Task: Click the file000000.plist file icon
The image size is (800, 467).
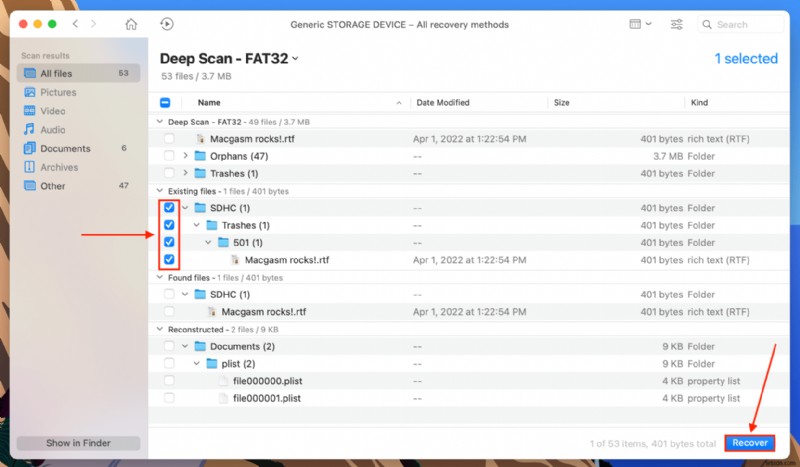Action: click(223, 381)
